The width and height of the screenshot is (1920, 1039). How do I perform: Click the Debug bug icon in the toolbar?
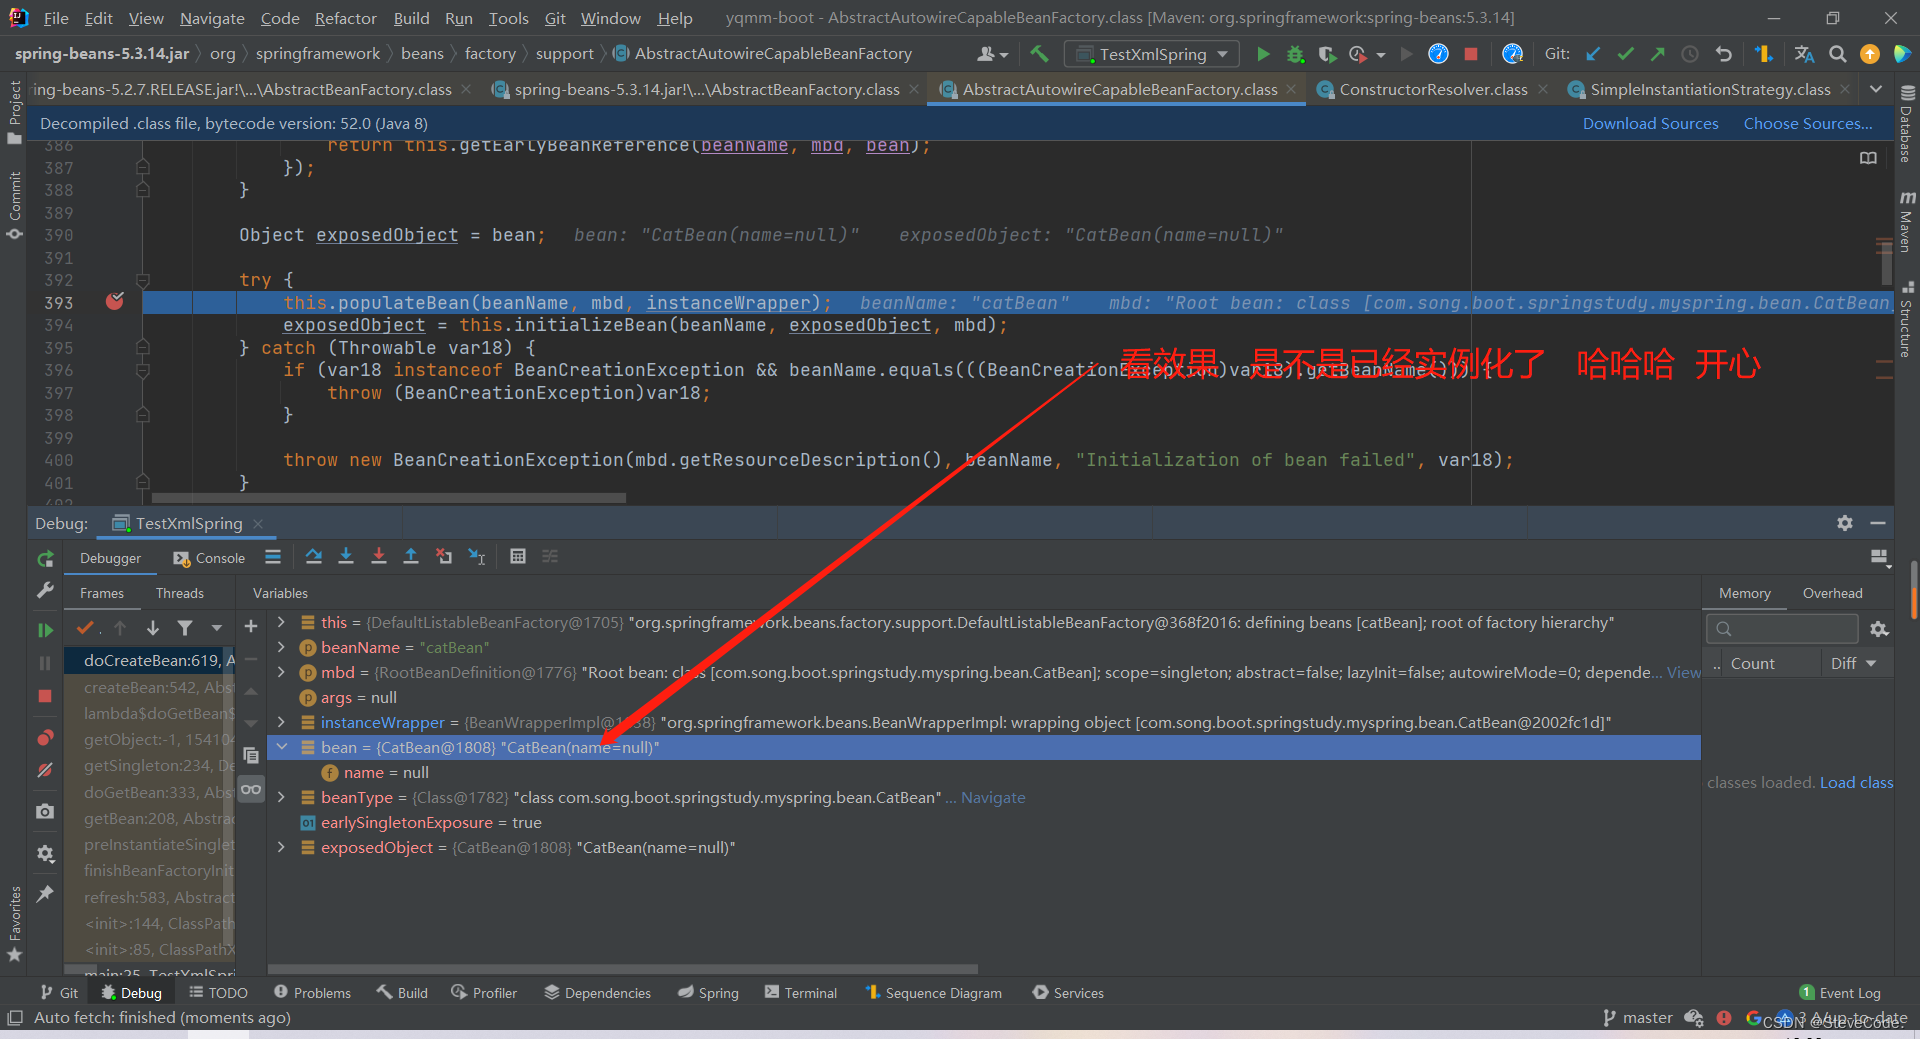pyautogui.click(x=1295, y=54)
